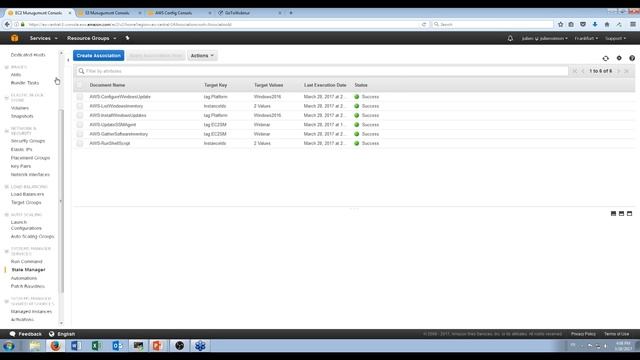
Task: Open a new browser tab
Action: click(x=291, y=13)
